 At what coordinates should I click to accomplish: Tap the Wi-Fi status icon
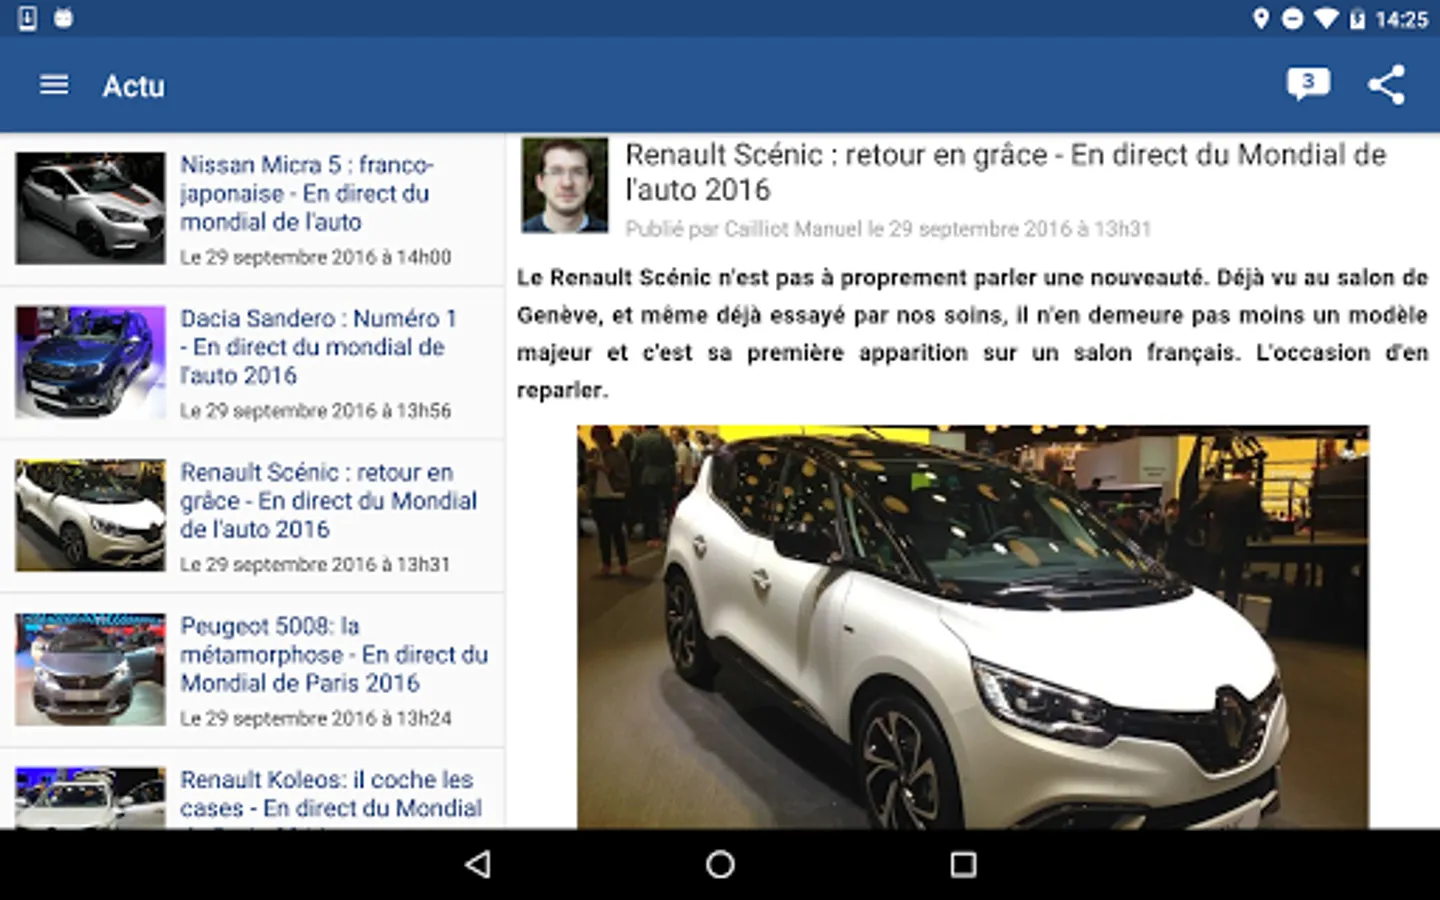(x=1326, y=19)
